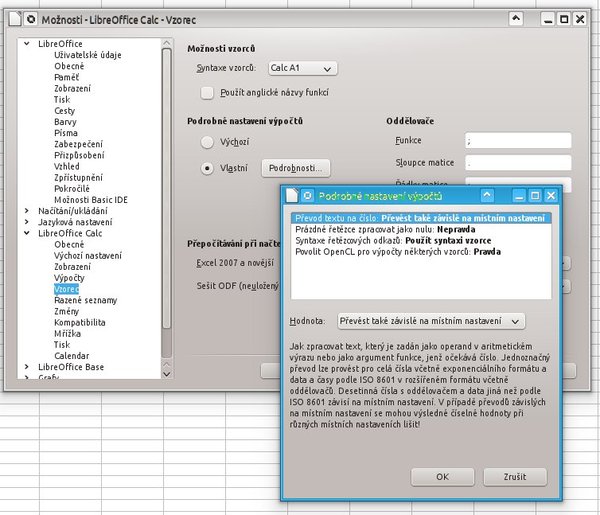Select Písma in the tree

[66, 133]
